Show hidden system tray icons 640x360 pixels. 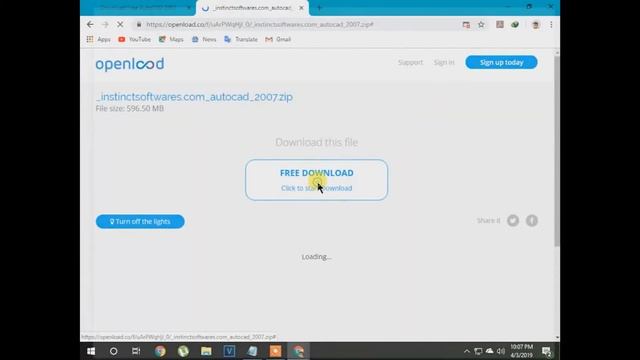point(467,351)
